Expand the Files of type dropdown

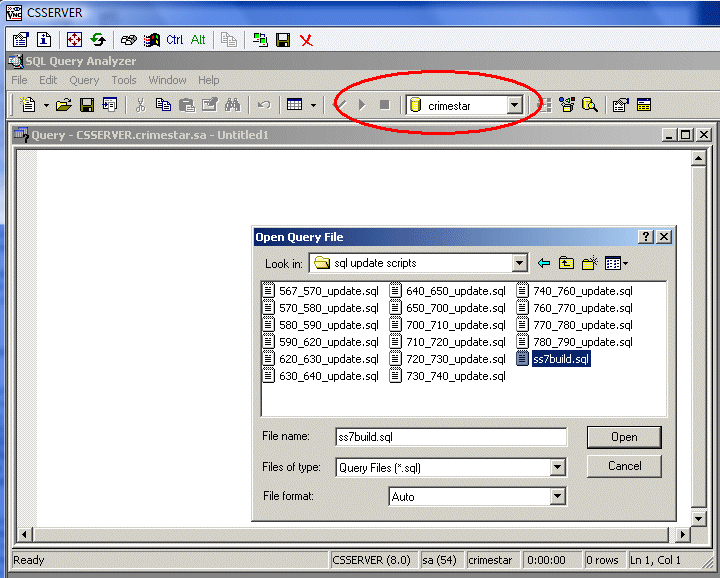tap(557, 467)
